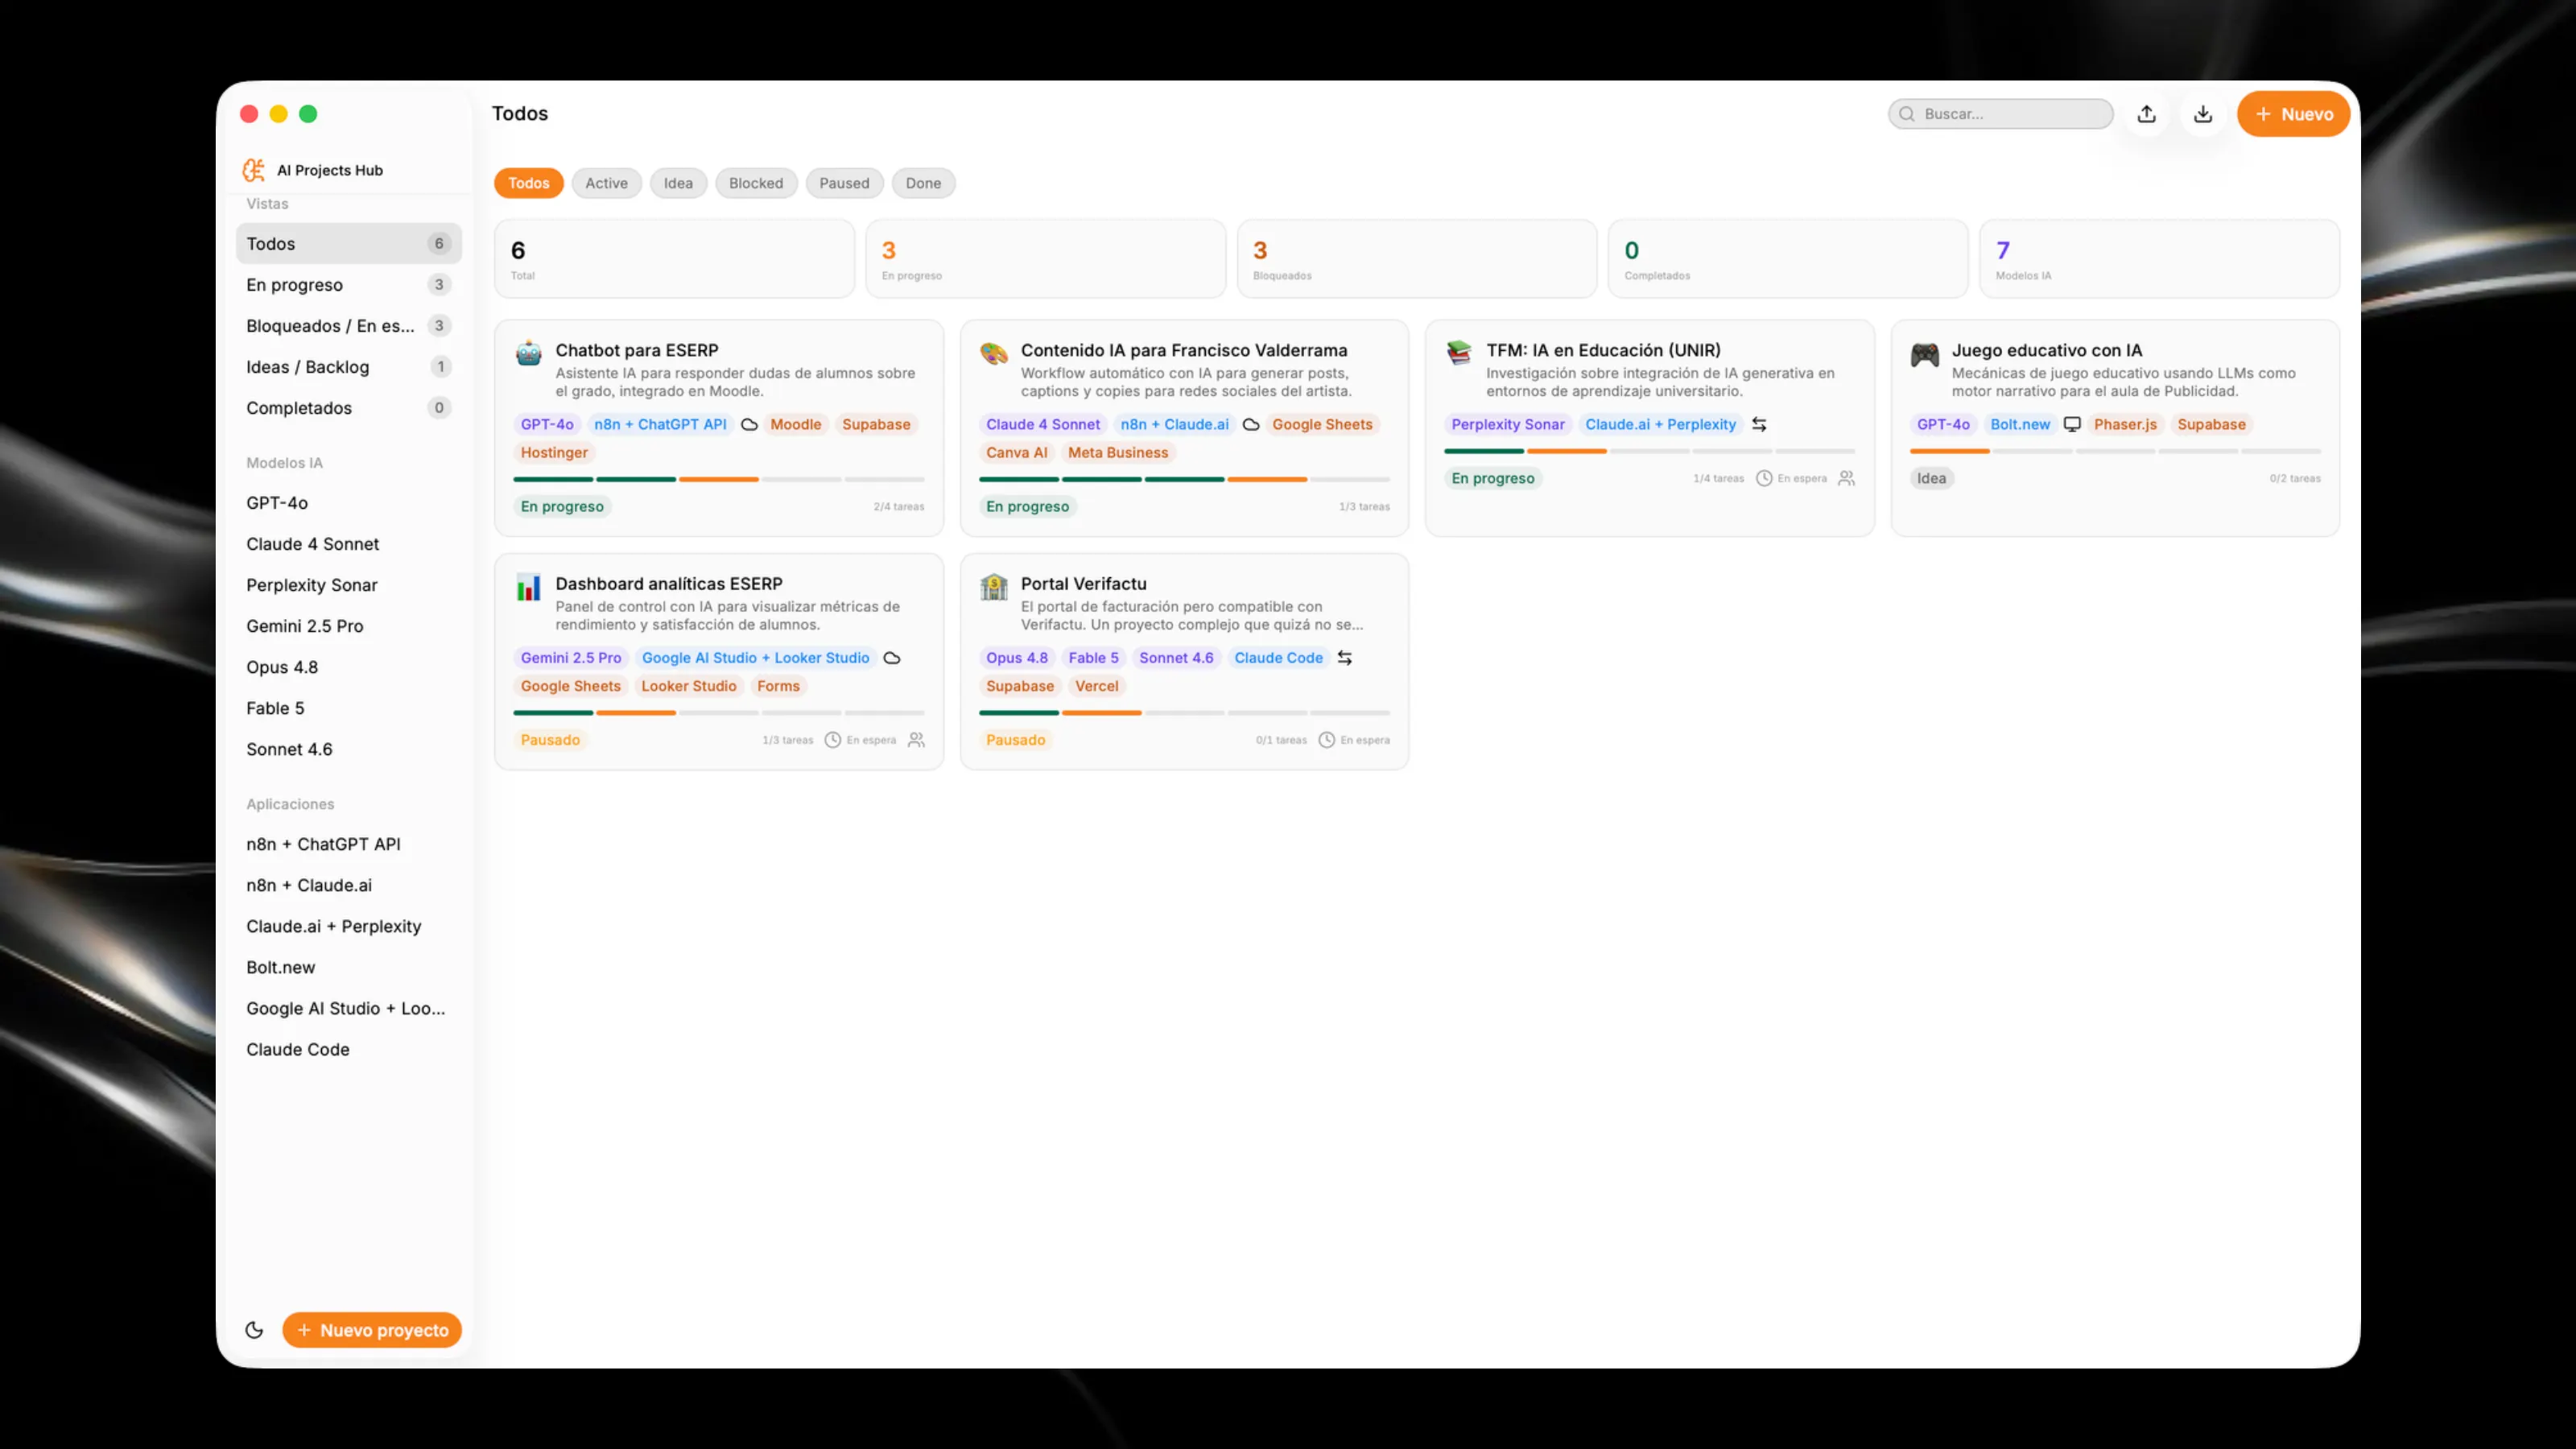The image size is (2576, 1449).
Task: Click the Hostinger tag on Chatbot card
Action: pyautogui.click(x=554, y=453)
